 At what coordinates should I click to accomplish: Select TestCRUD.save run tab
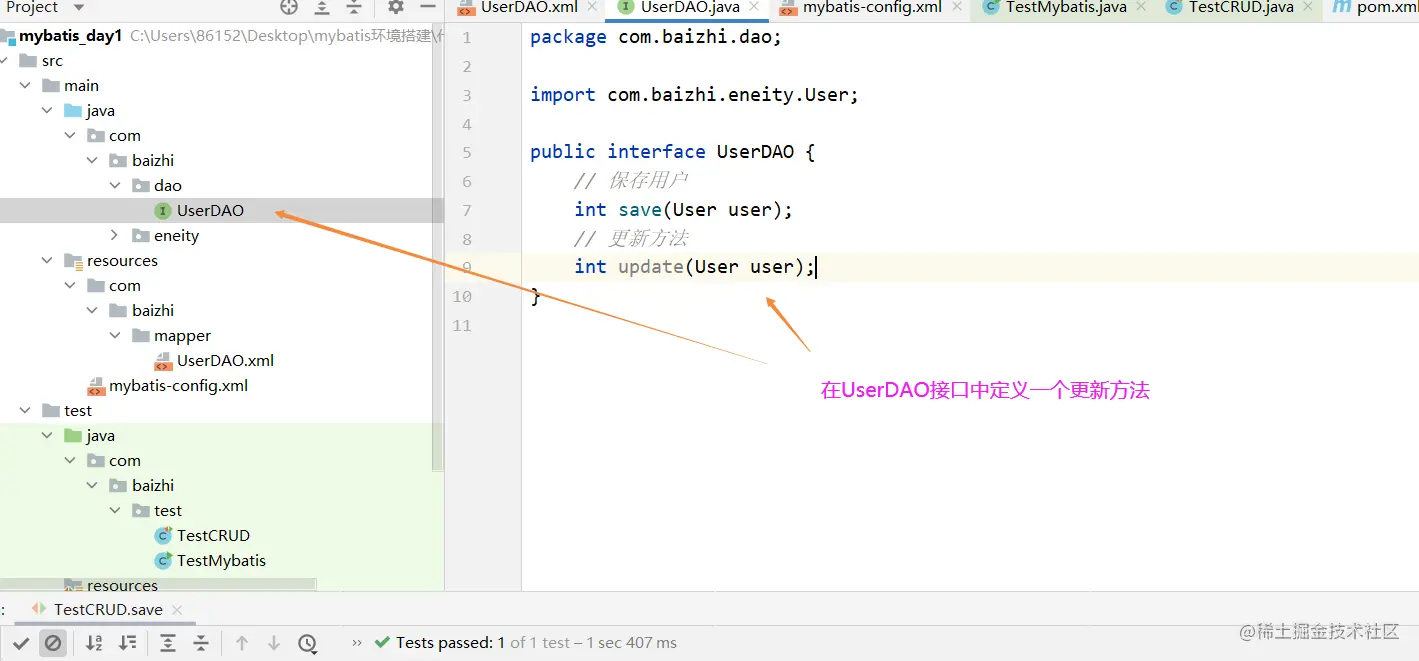click(108, 609)
